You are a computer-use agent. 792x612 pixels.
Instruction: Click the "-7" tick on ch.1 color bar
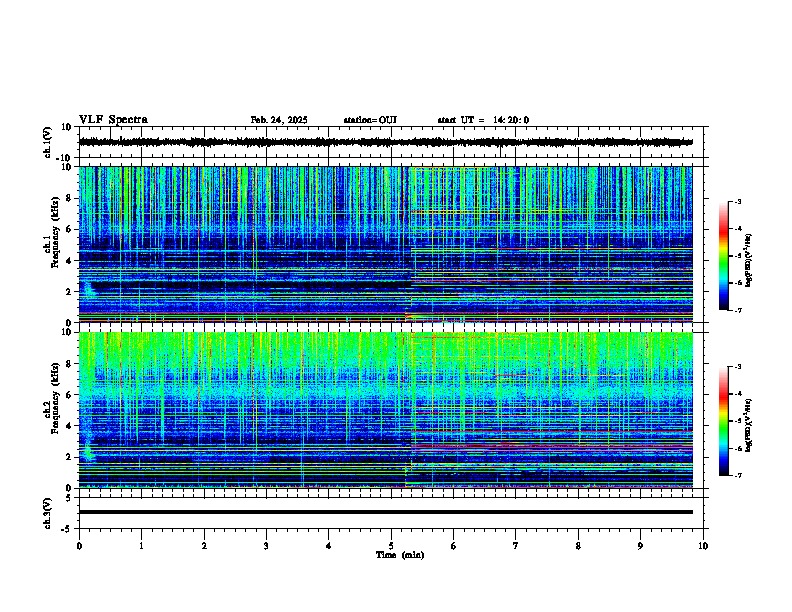coord(737,310)
